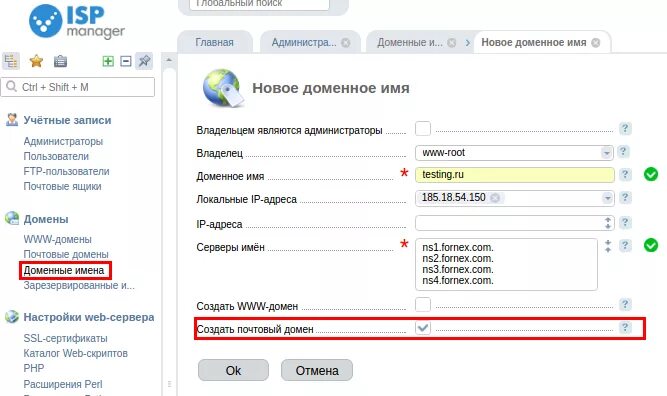The height and width of the screenshot is (396, 667).
Task: Open WWW-домены in the sidebar
Action: click(57, 239)
